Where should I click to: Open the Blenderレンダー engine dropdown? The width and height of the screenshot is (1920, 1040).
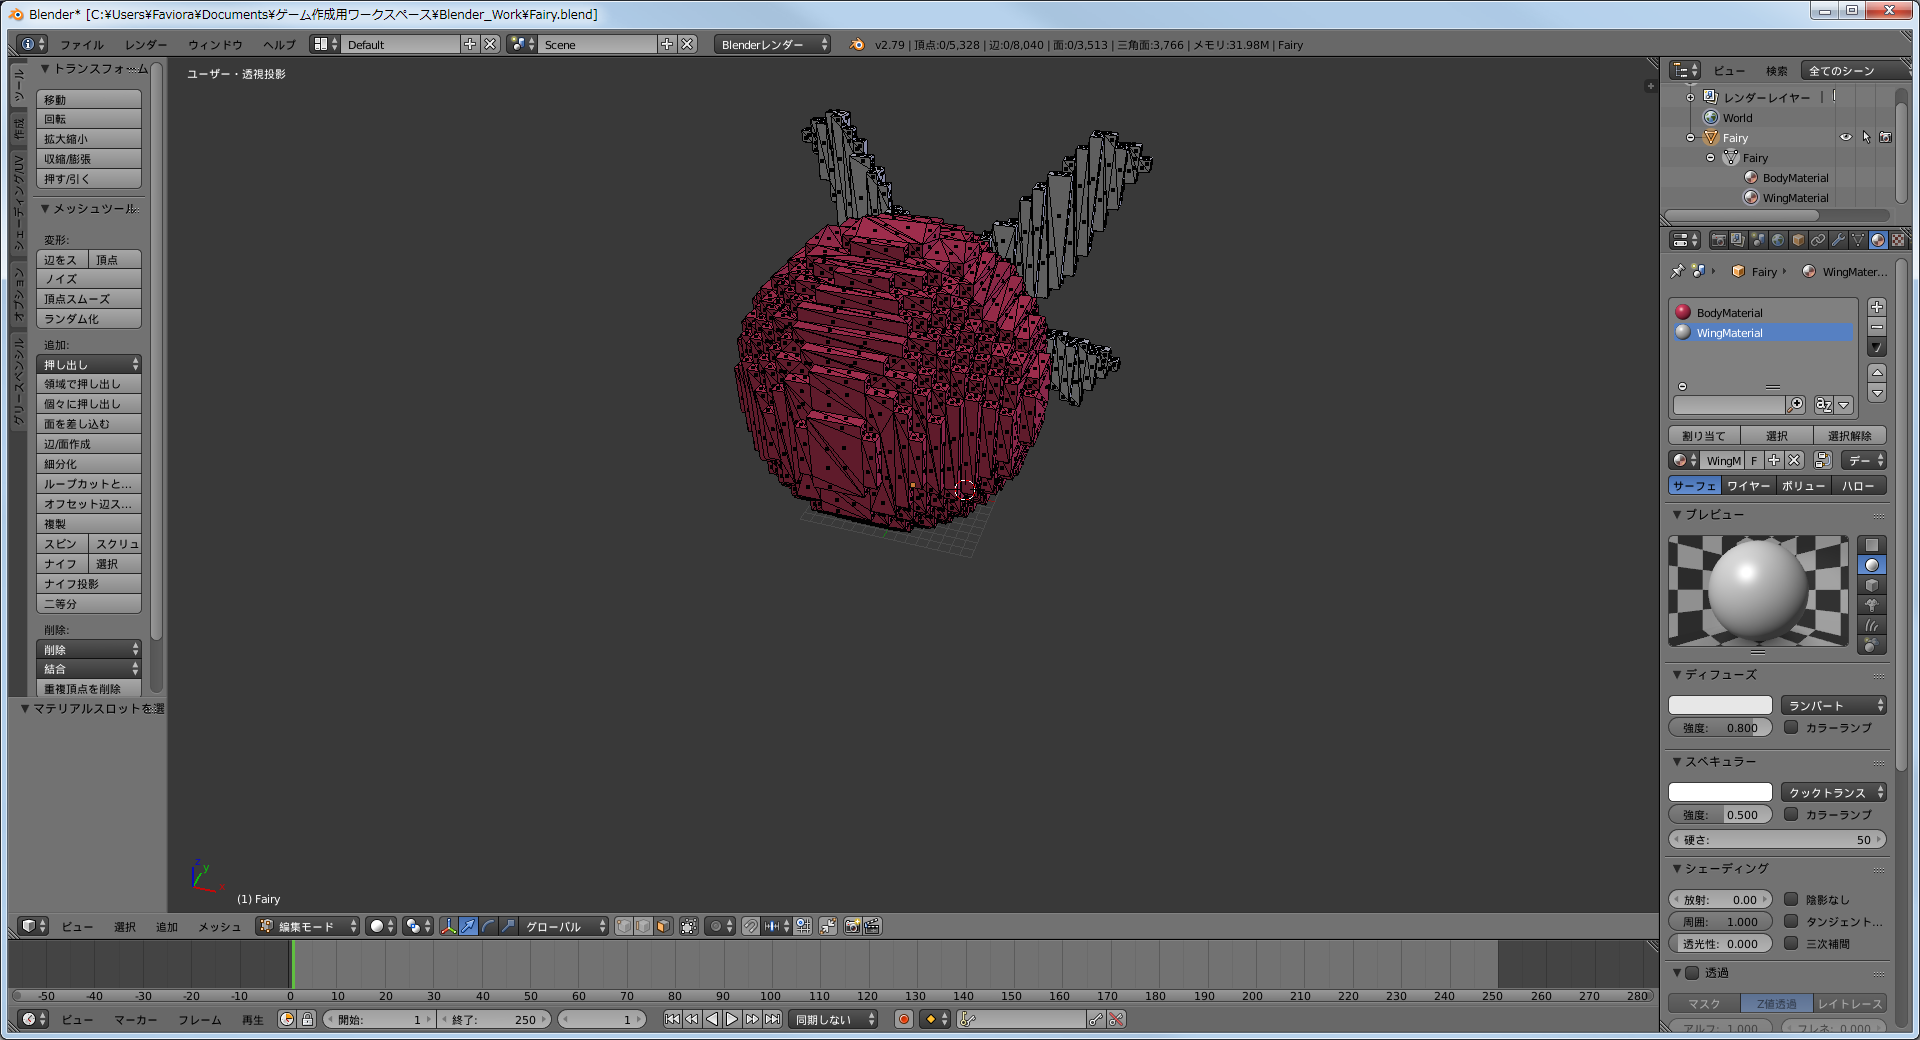(773, 44)
